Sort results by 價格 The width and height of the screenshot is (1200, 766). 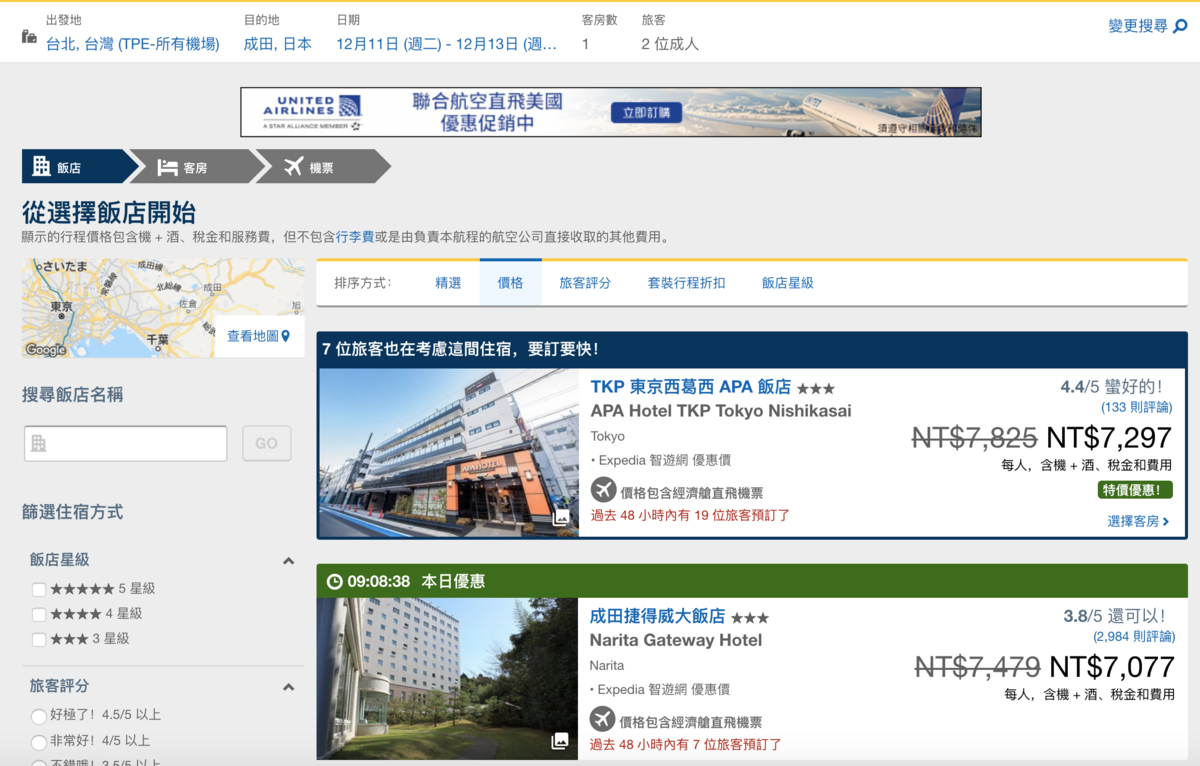pyautogui.click(x=510, y=283)
